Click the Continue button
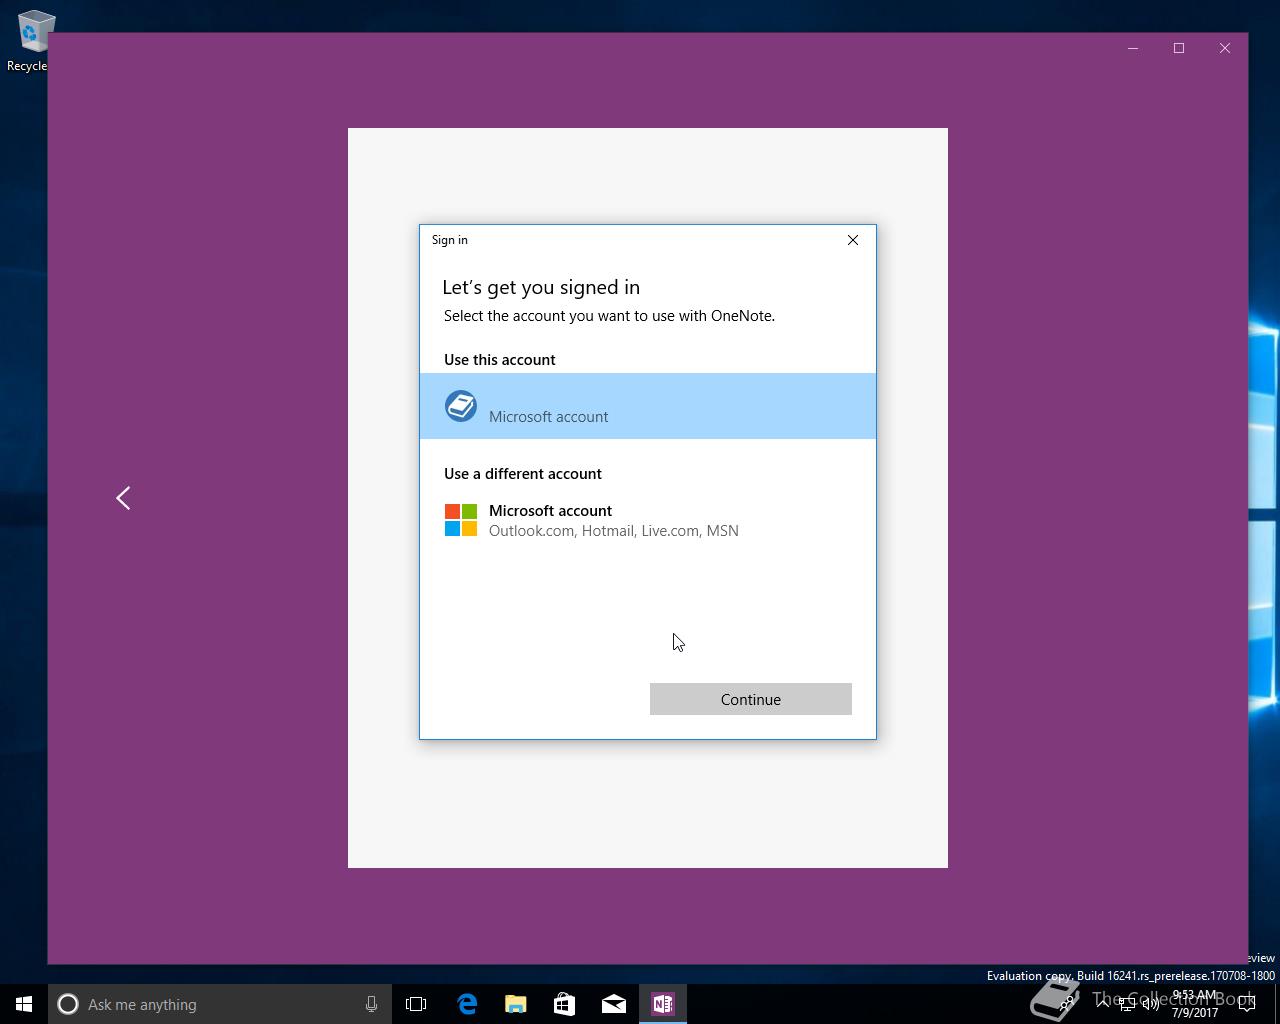 click(750, 699)
